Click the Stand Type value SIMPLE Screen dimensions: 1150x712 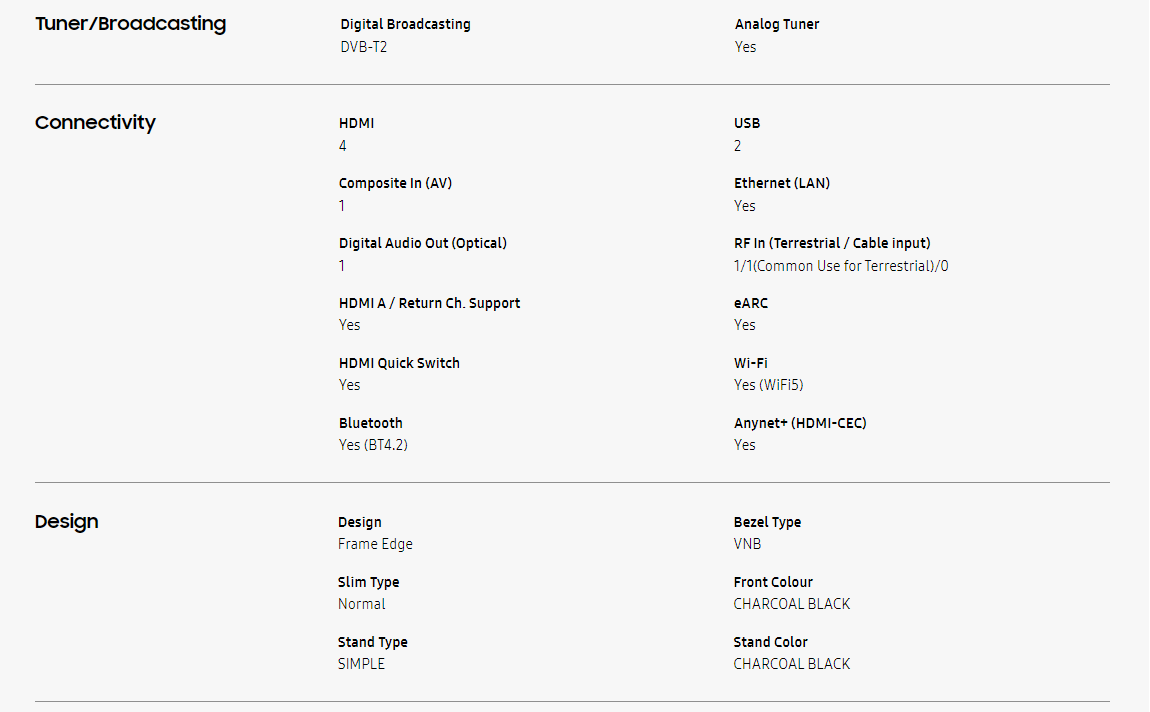point(361,664)
